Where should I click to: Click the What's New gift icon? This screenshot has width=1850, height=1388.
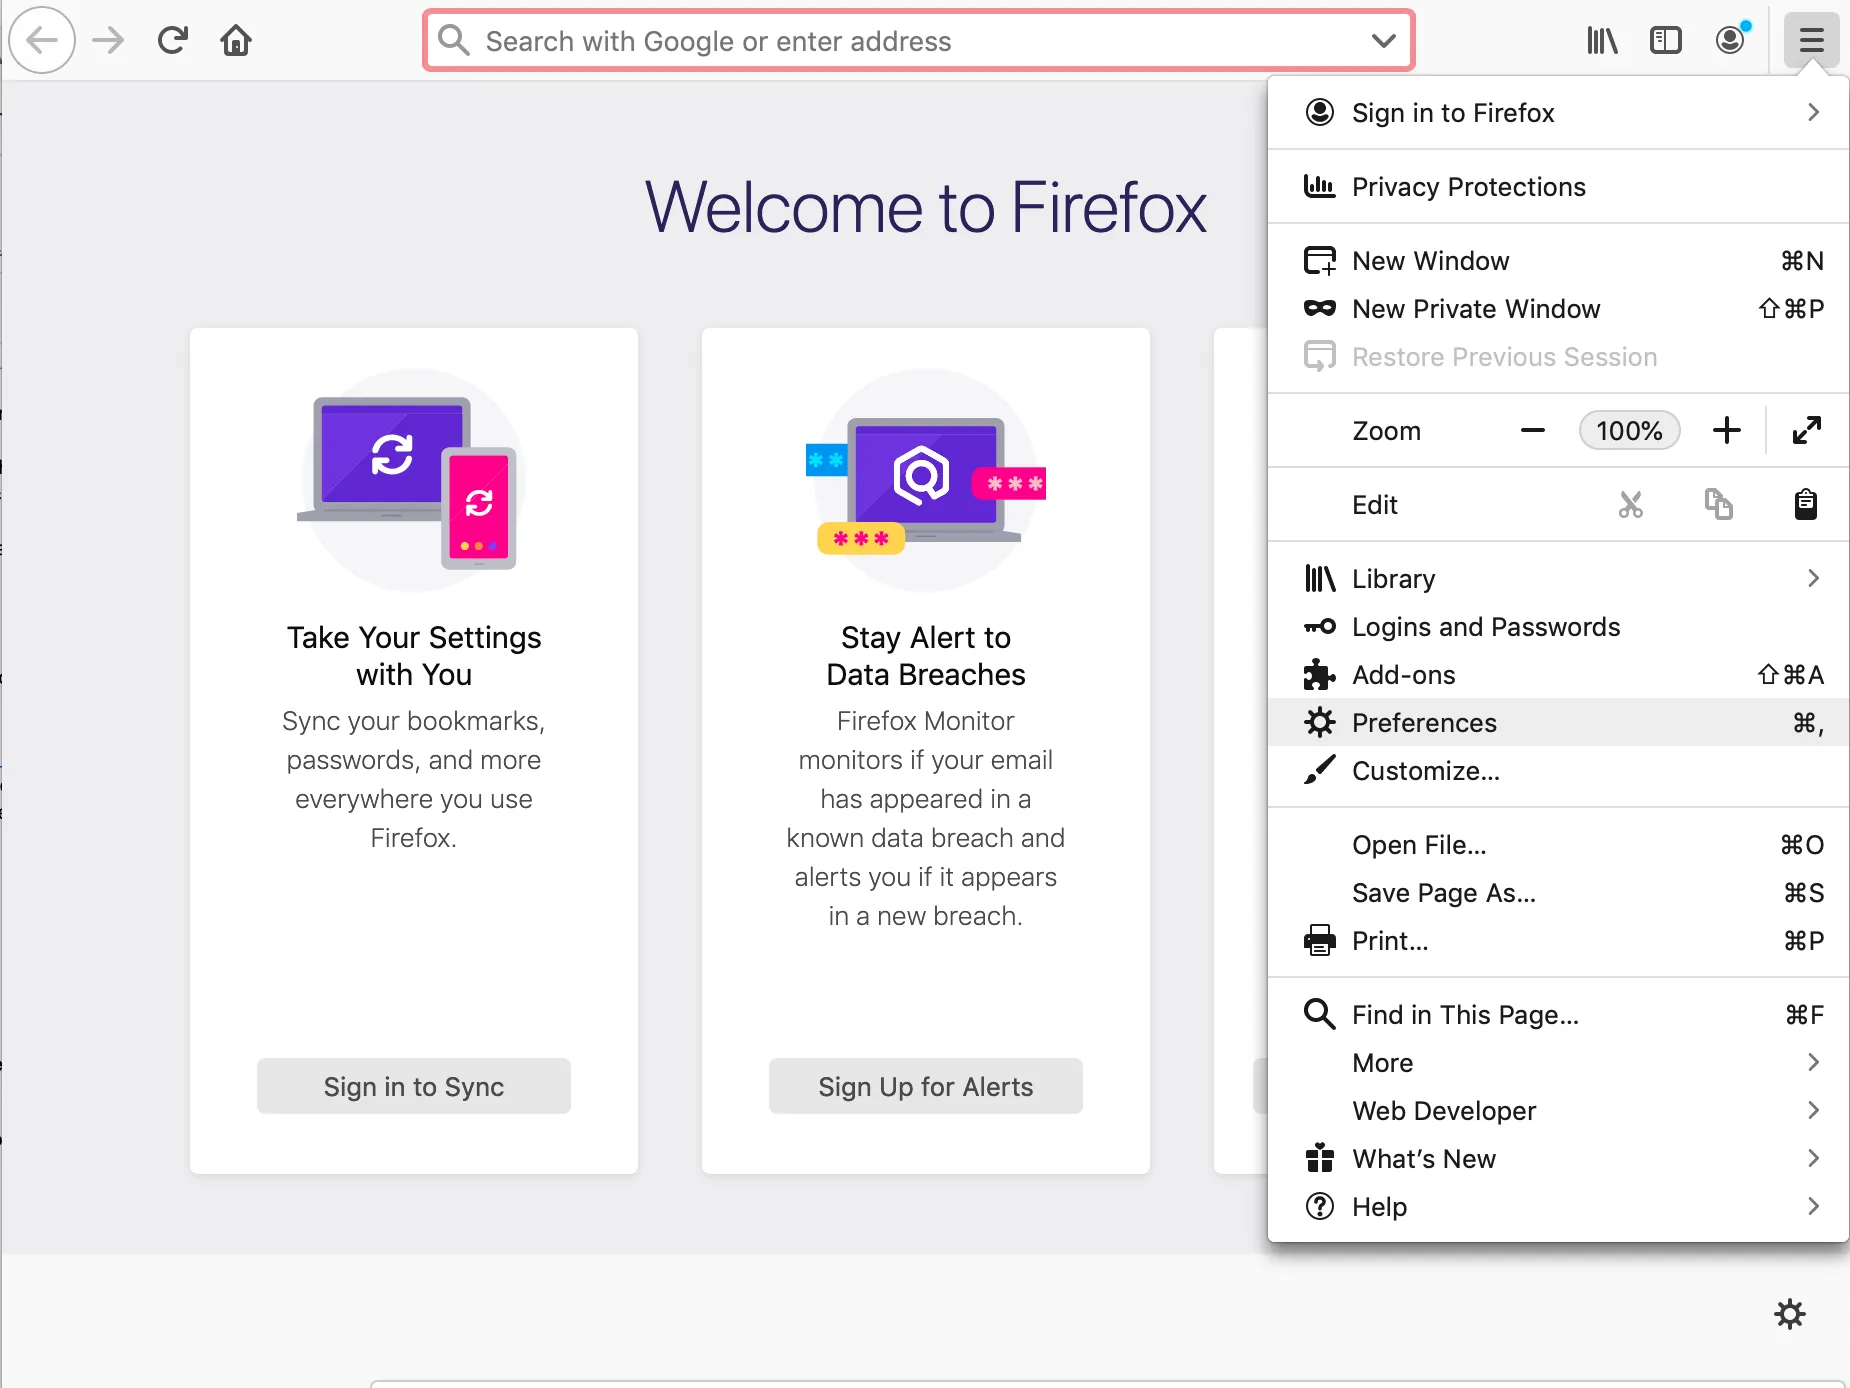pyautogui.click(x=1320, y=1158)
